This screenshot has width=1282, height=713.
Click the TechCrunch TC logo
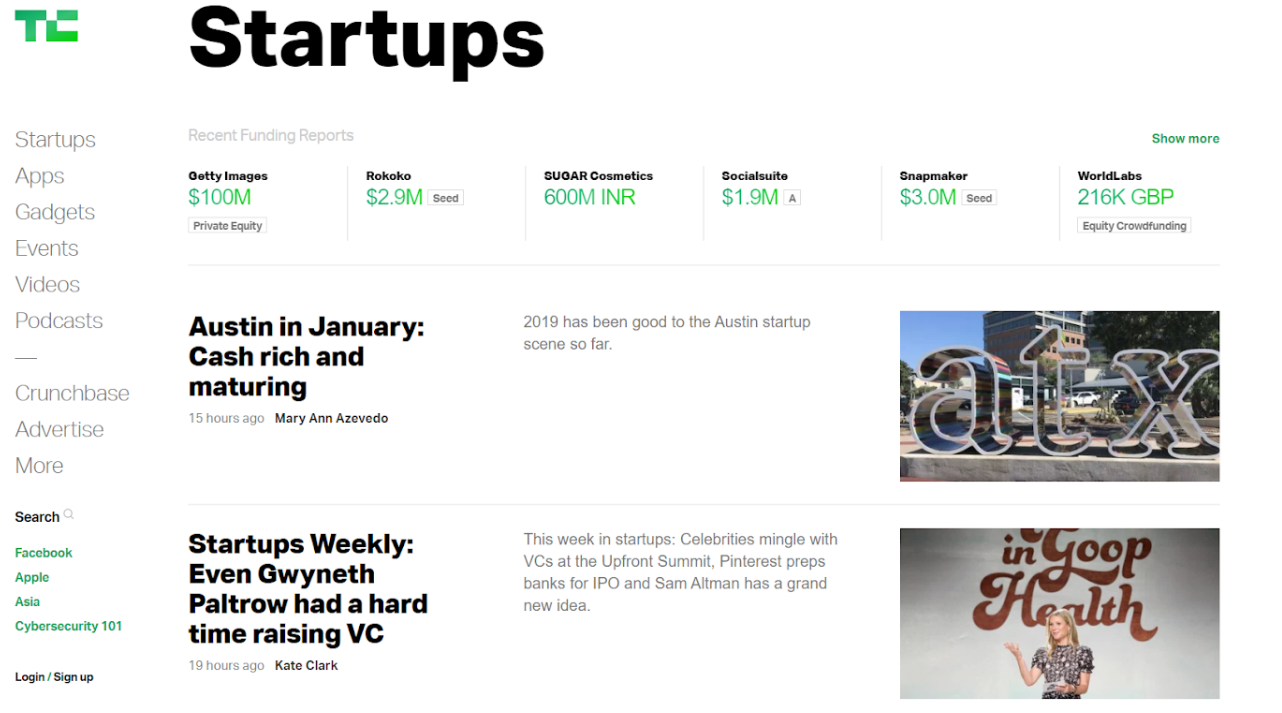tap(46, 26)
